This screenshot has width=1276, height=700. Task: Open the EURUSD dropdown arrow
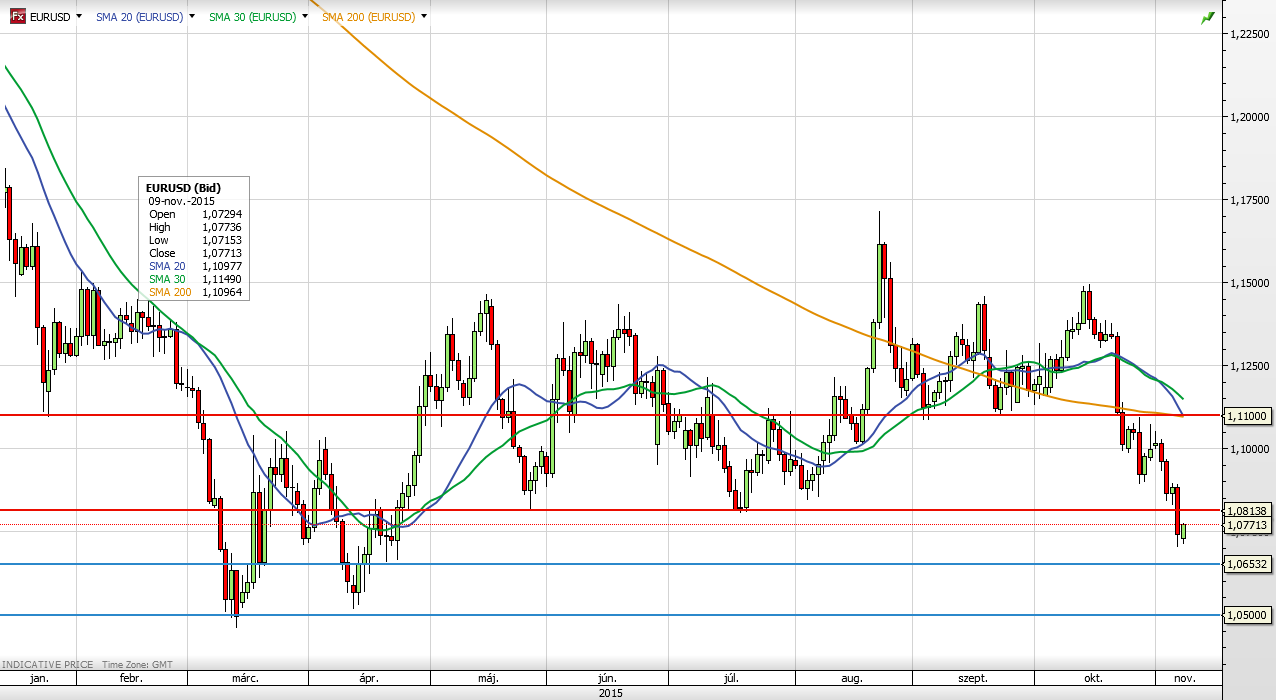point(79,17)
